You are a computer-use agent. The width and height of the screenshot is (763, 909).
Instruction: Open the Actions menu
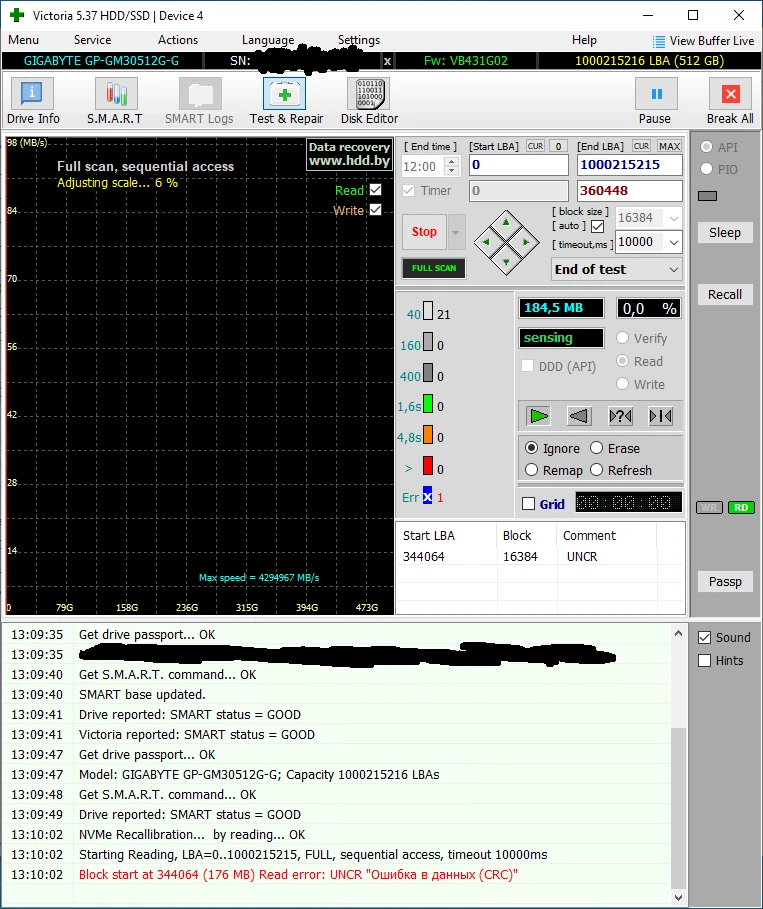(178, 40)
